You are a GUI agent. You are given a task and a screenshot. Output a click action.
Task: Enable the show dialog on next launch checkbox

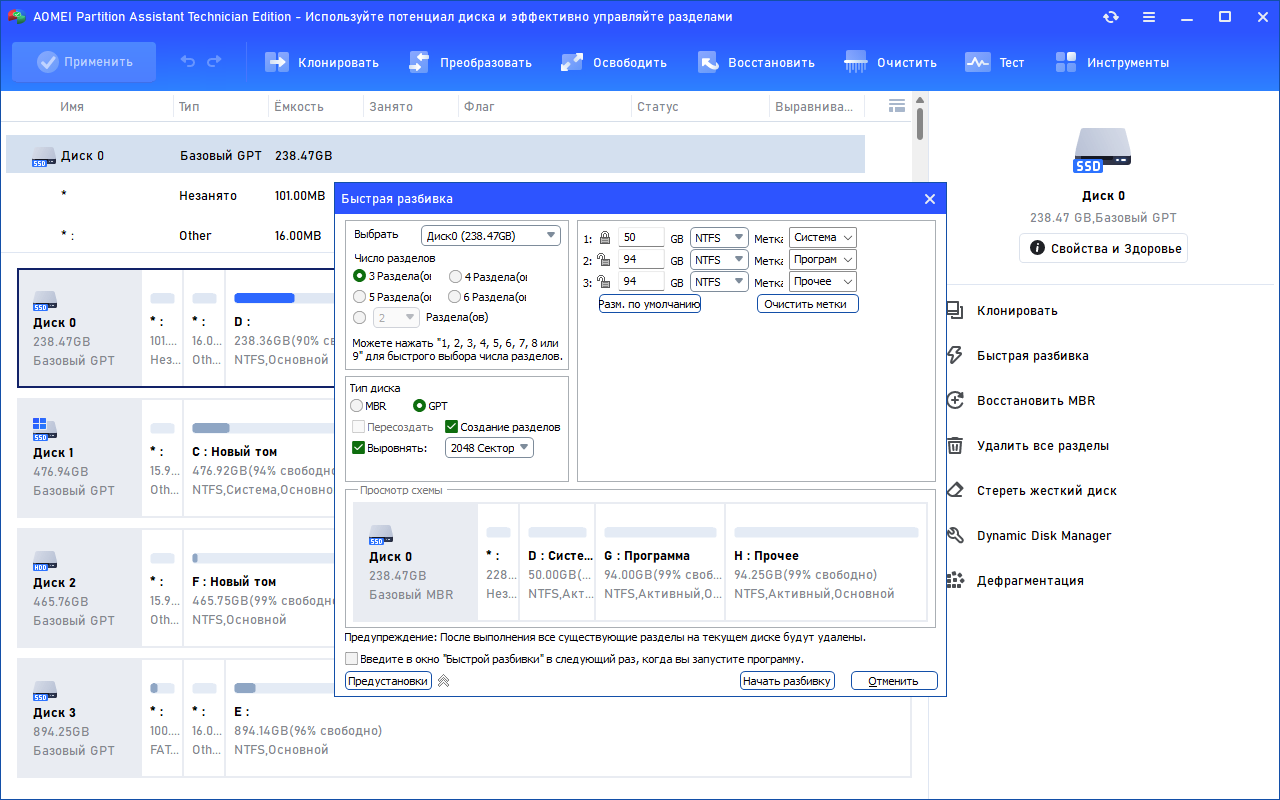point(351,659)
